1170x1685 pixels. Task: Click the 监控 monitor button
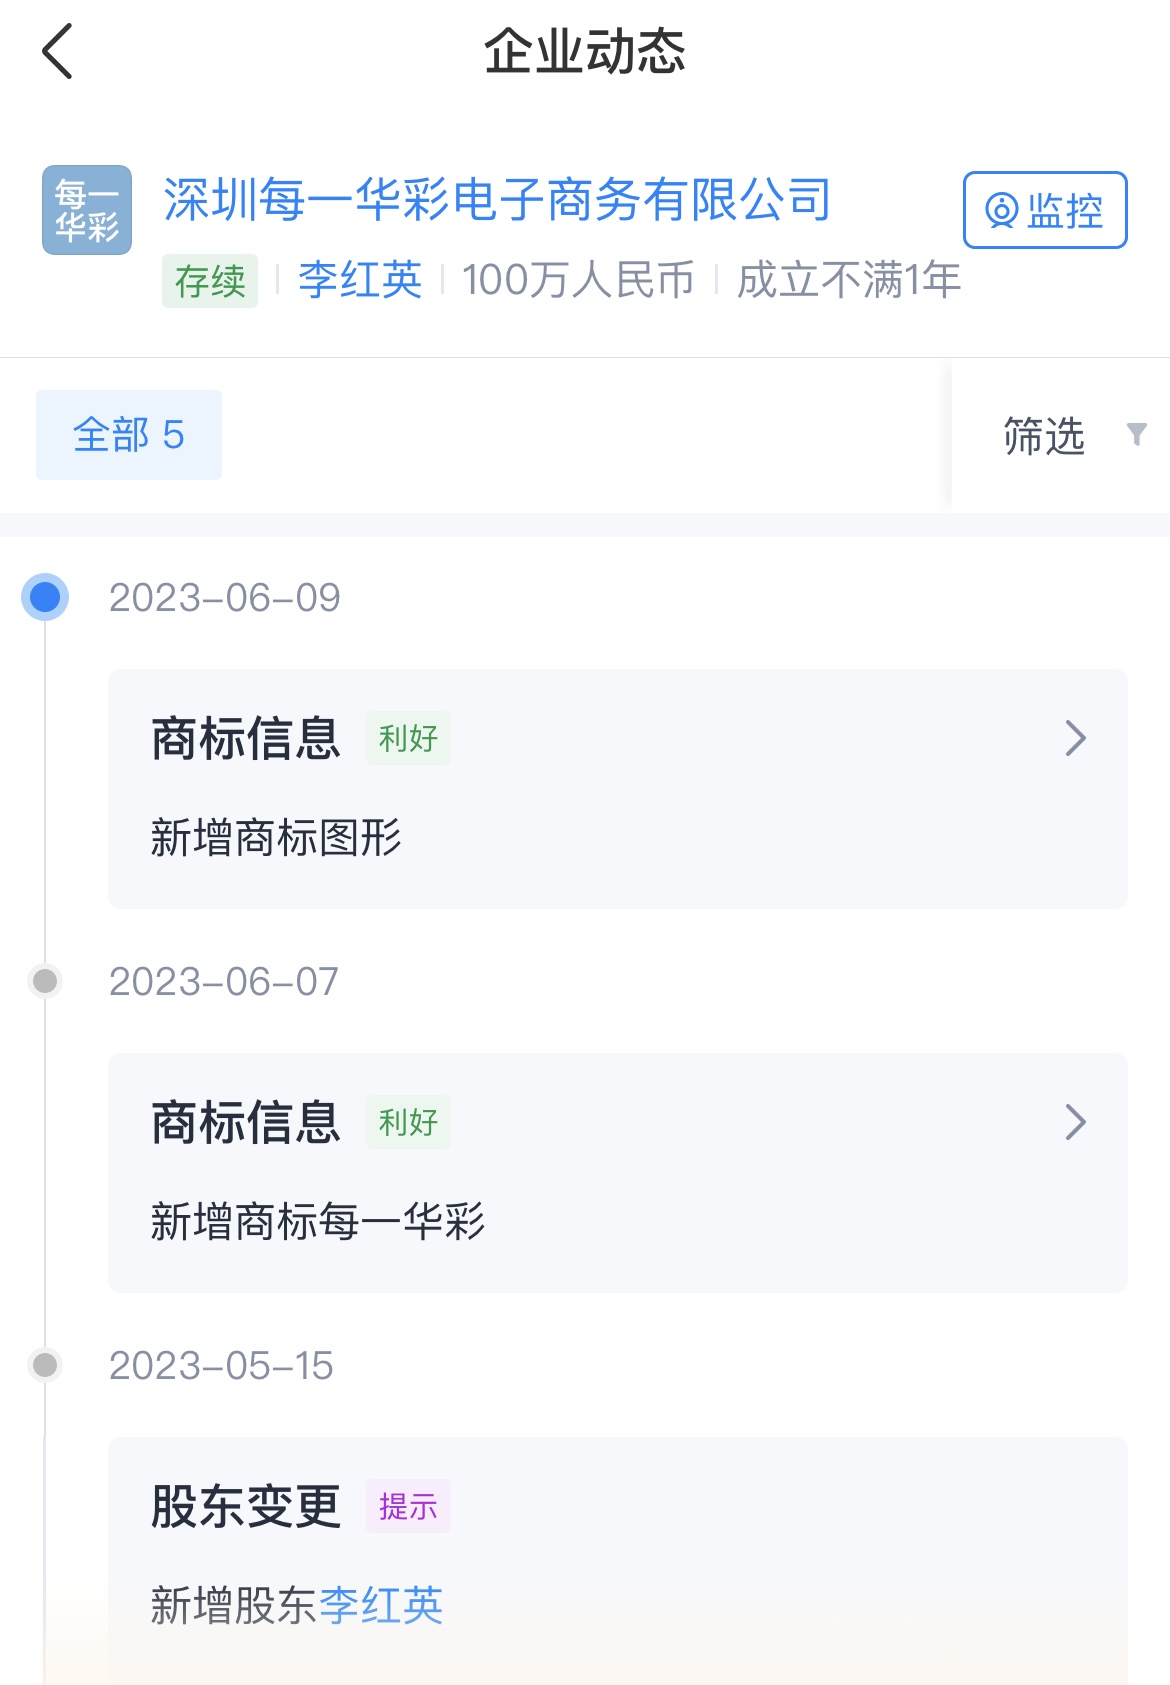[1045, 210]
